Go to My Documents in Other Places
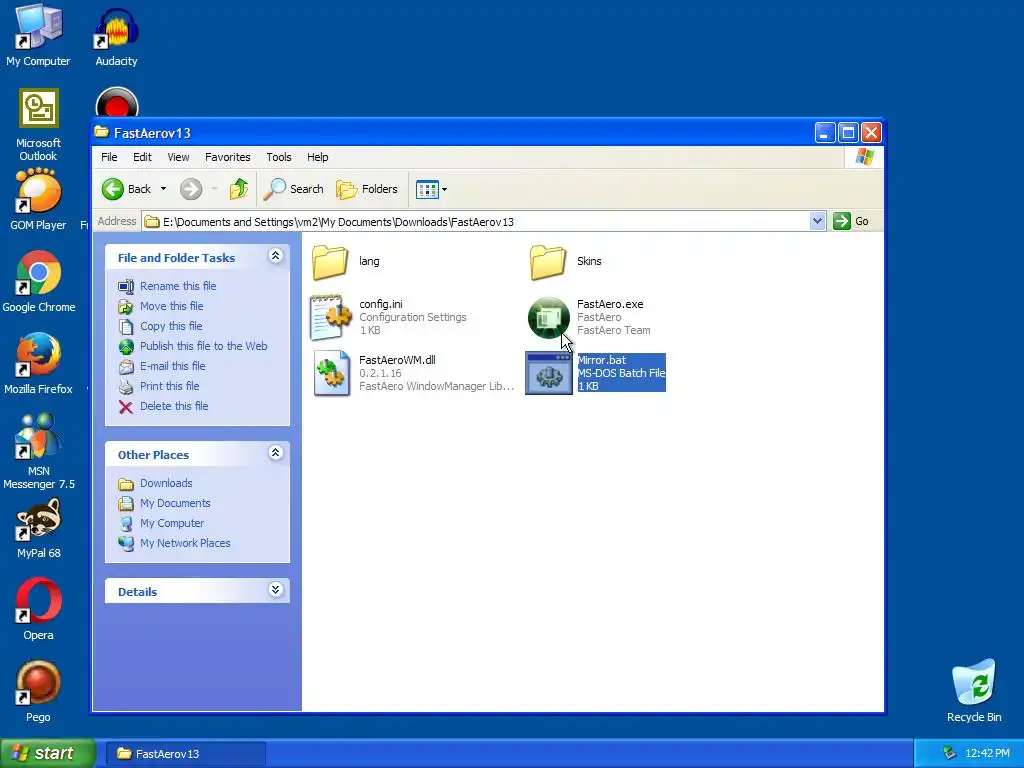The image size is (1024, 768). [x=175, y=504]
